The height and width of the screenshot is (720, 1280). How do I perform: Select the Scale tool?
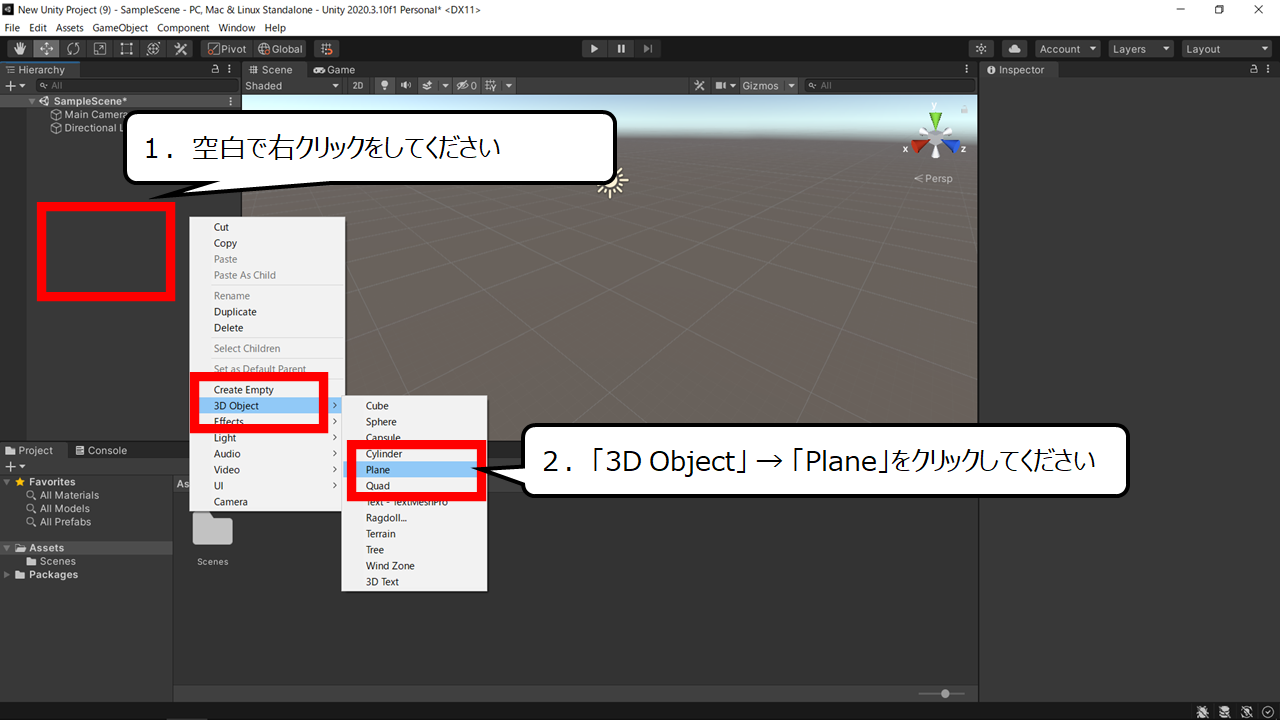click(100, 49)
